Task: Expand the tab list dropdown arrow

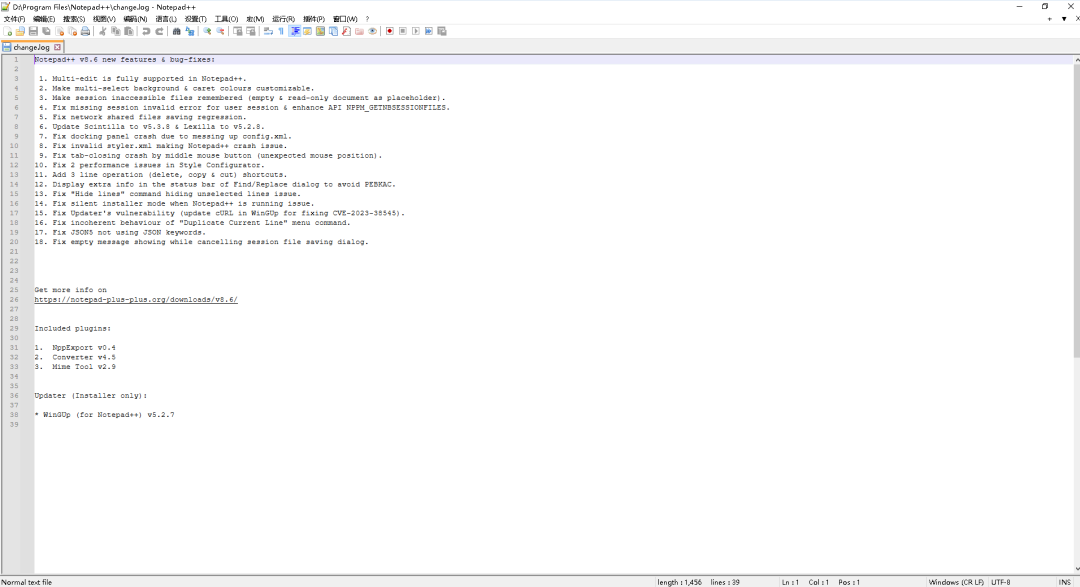Action: 1063,19
